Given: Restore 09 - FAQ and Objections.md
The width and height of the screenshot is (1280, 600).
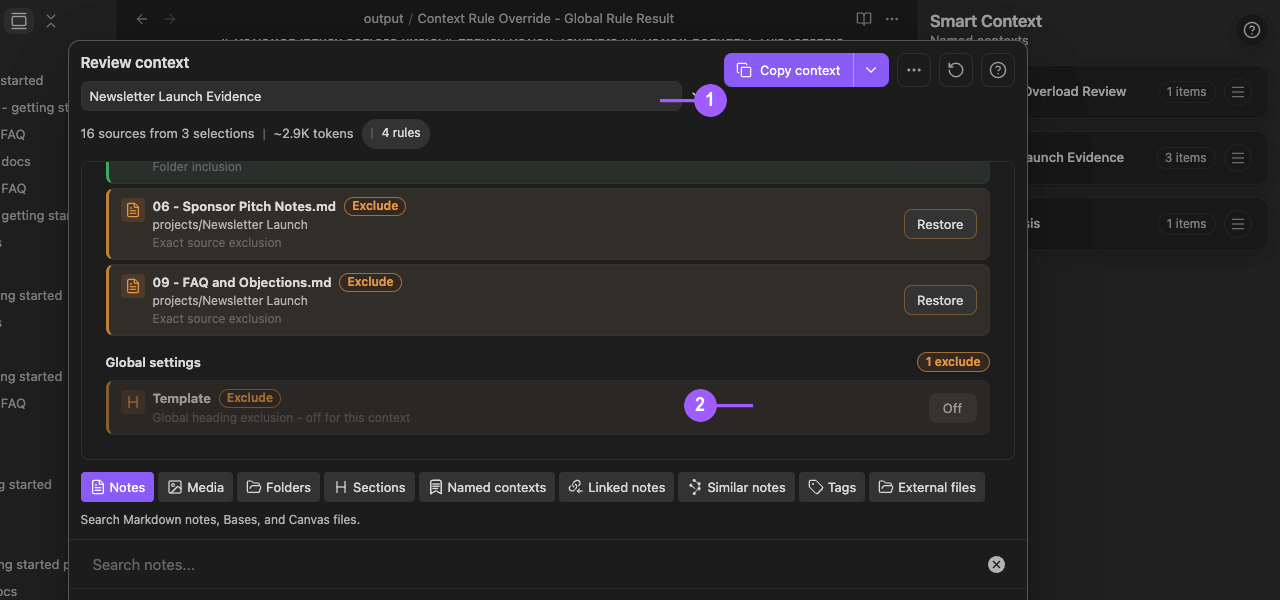Looking at the screenshot, I should coord(940,300).
